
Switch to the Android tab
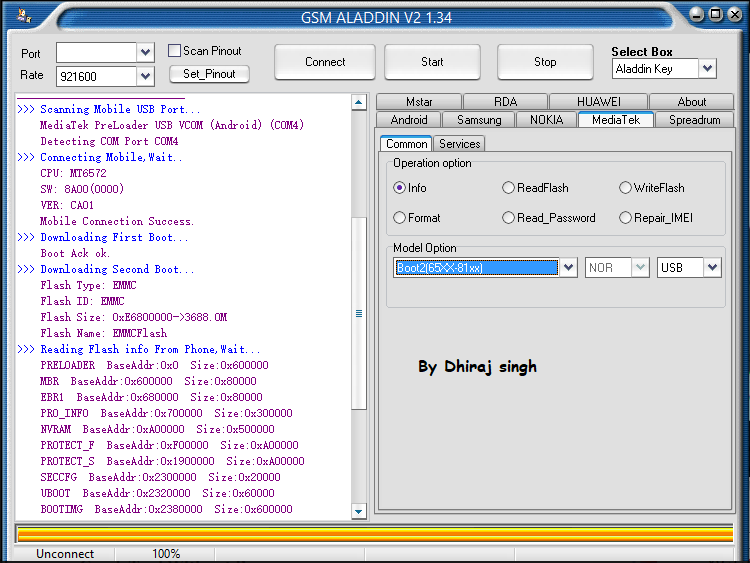[409, 120]
